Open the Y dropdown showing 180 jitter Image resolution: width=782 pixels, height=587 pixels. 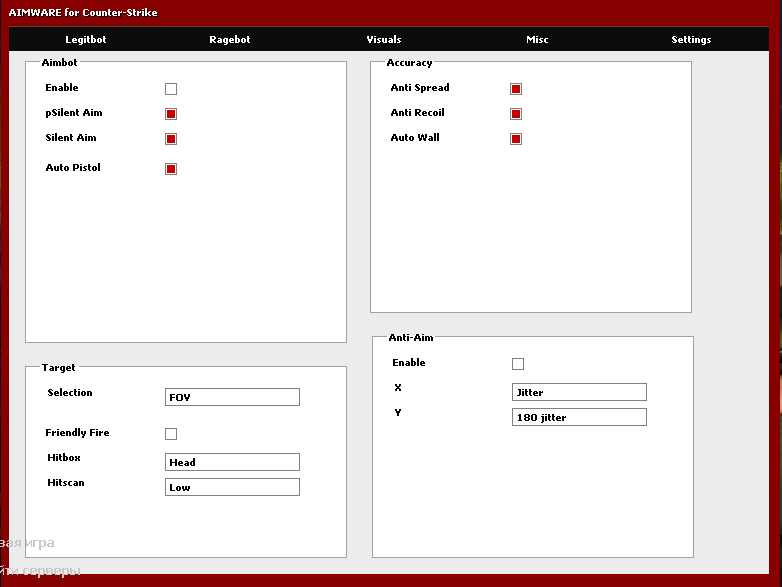pyautogui.click(x=579, y=417)
